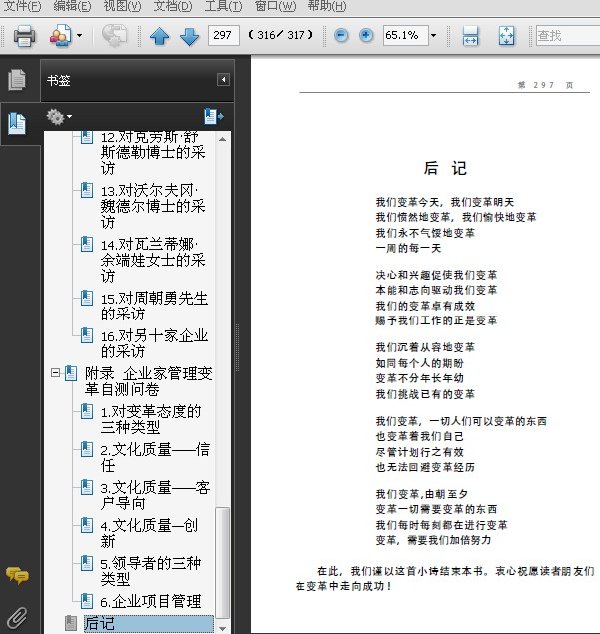
Task: Open the Attachments paperclip icon
Action: pyautogui.click(x=17, y=618)
